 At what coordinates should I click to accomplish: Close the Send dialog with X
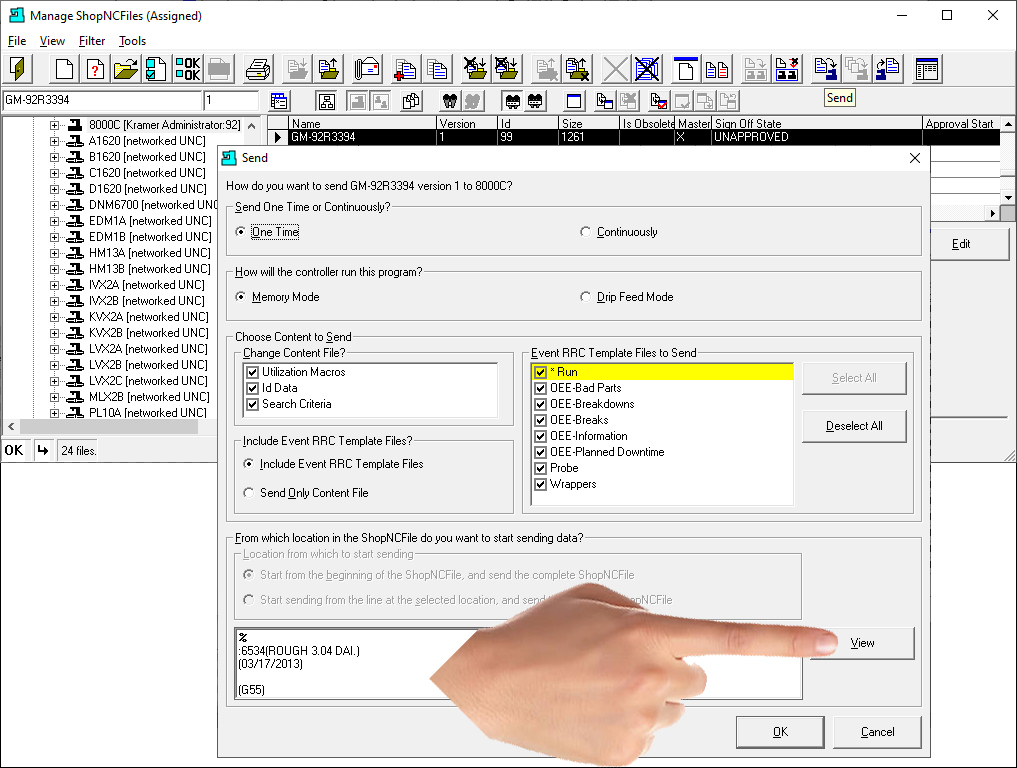click(915, 158)
